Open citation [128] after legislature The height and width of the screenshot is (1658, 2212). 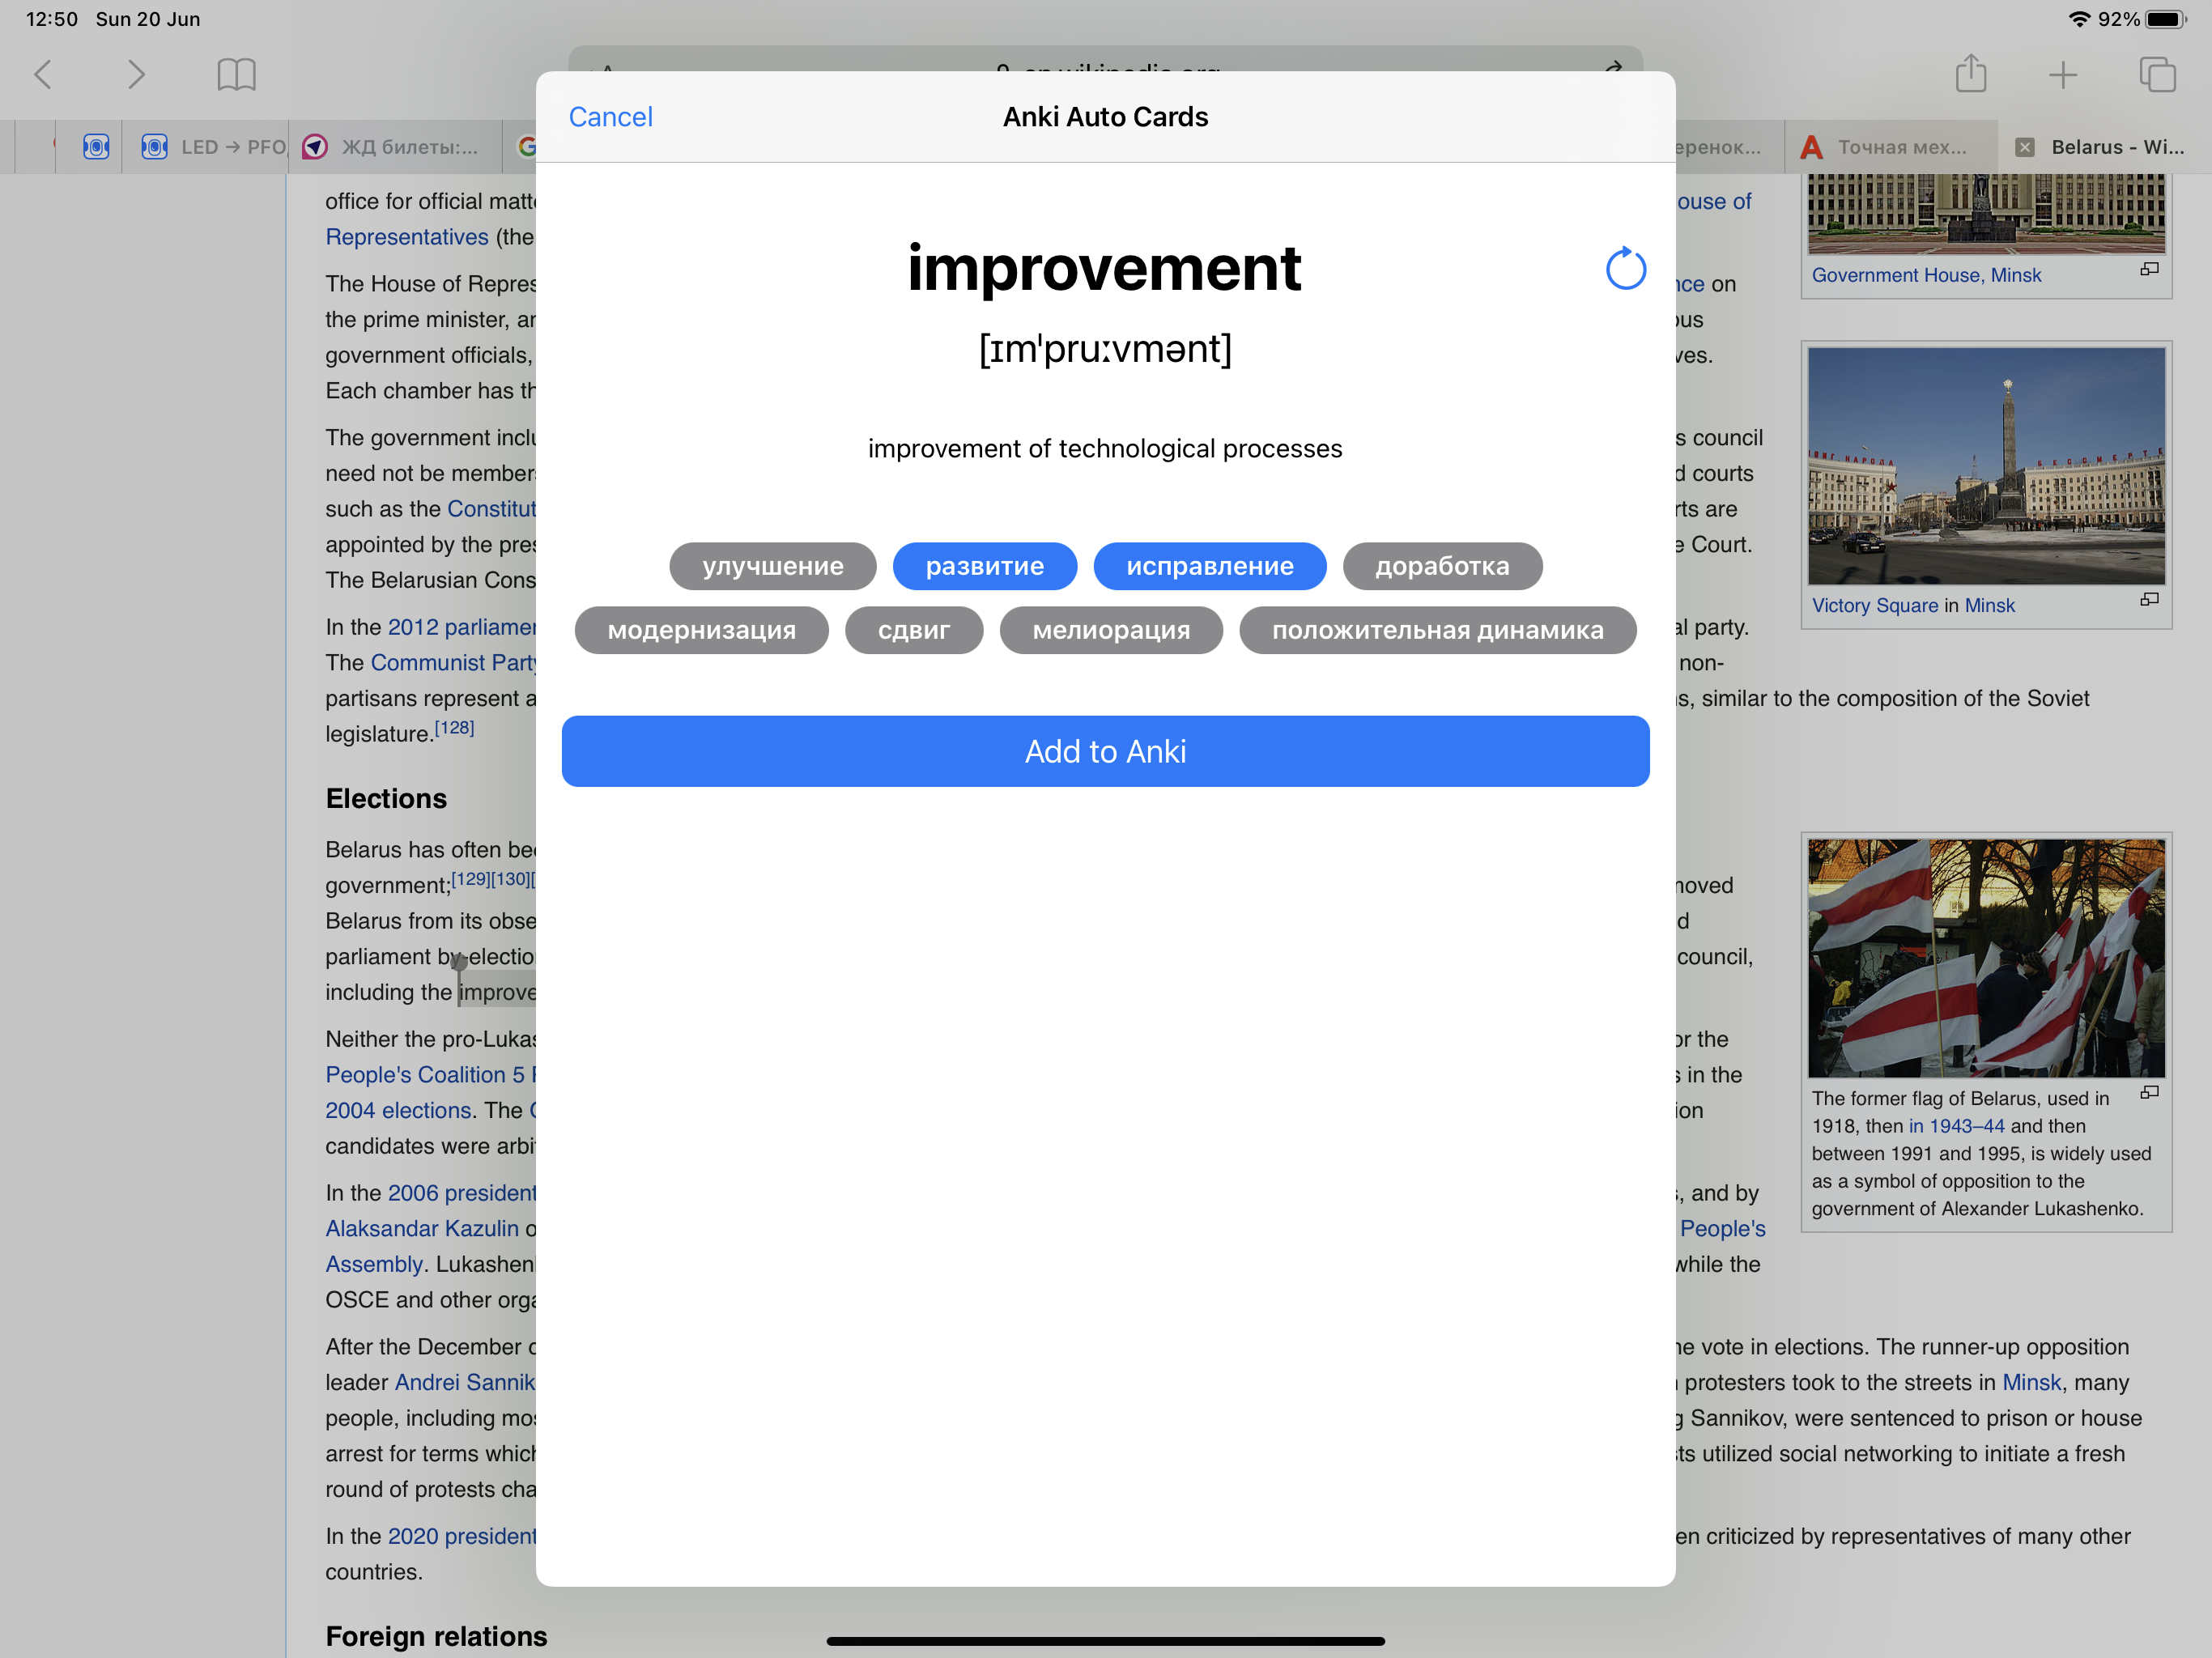tap(454, 727)
